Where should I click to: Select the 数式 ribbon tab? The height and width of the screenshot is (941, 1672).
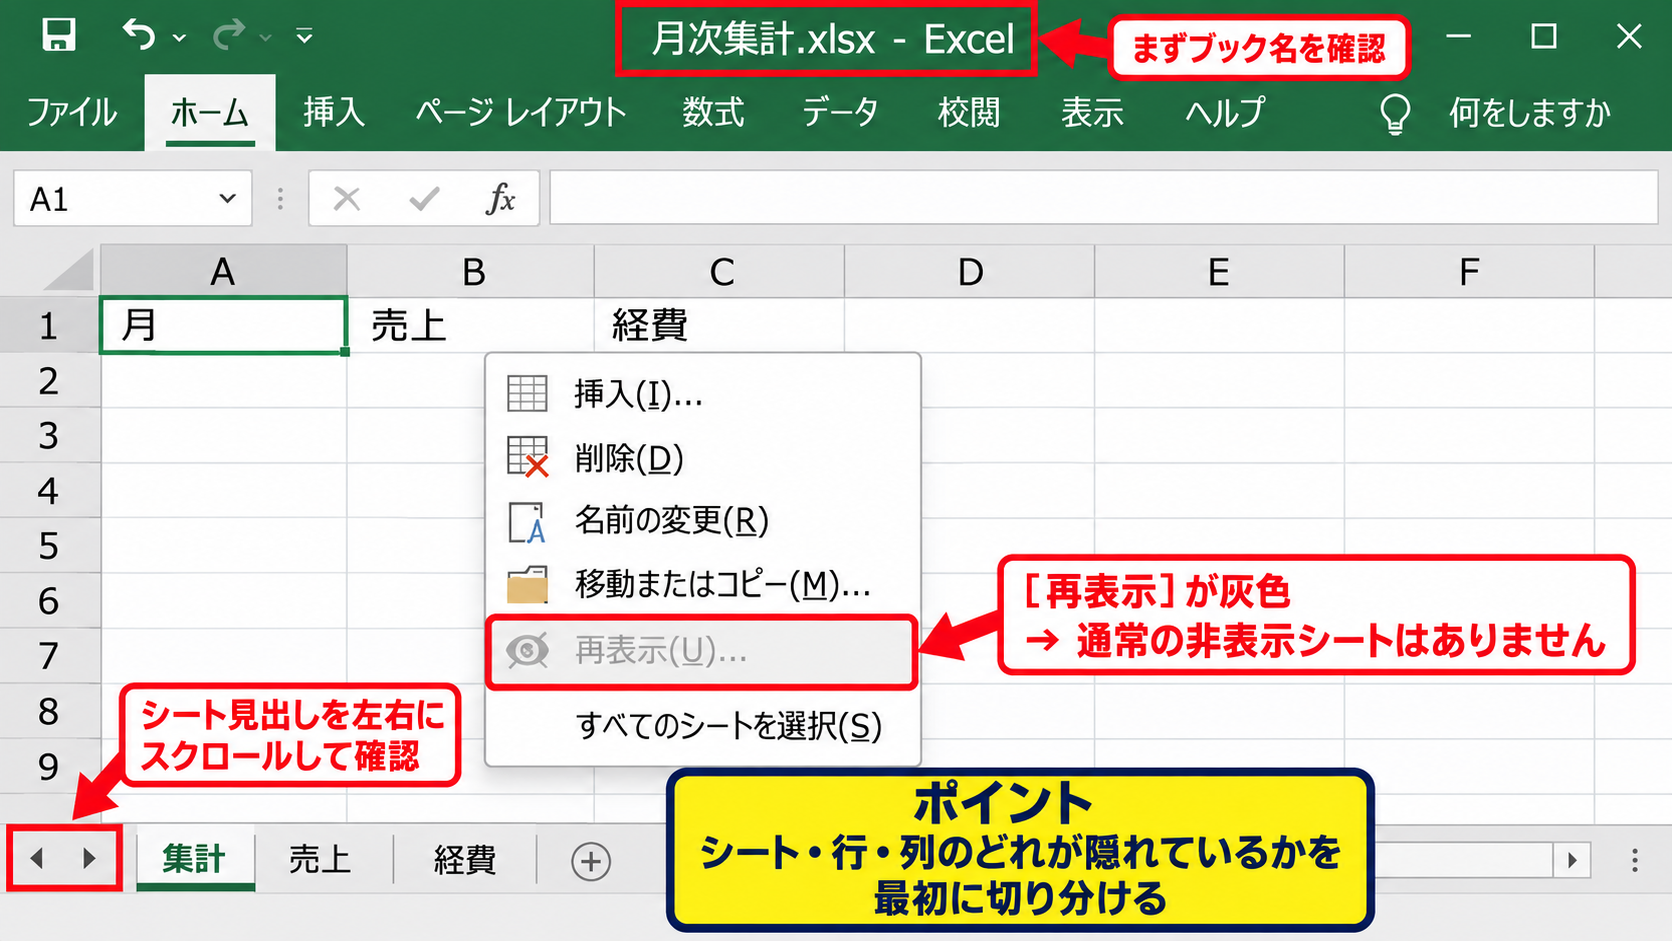[713, 112]
